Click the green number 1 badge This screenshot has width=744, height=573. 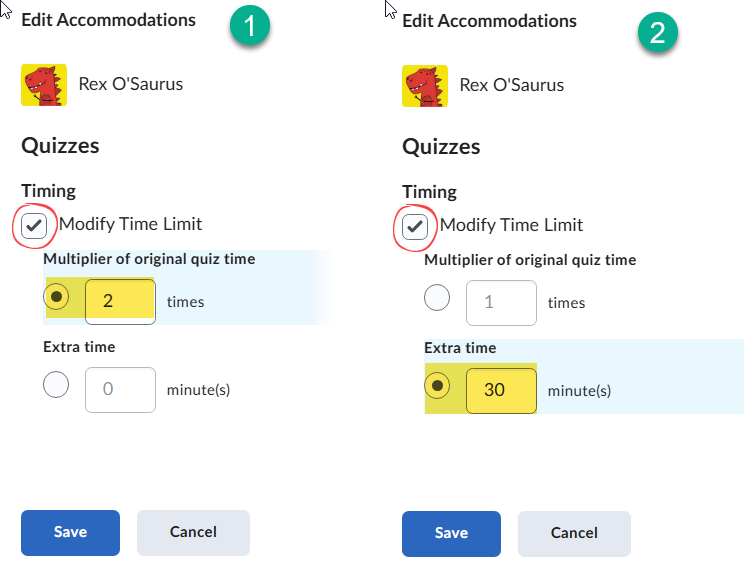pyautogui.click(x=250, y=28)
